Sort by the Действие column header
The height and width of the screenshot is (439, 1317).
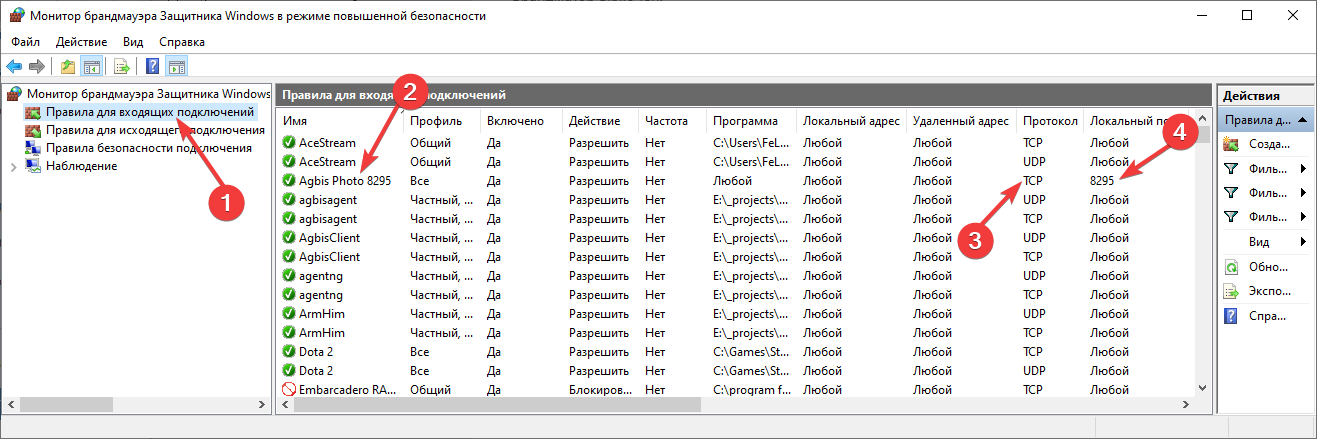pos(600,121)
